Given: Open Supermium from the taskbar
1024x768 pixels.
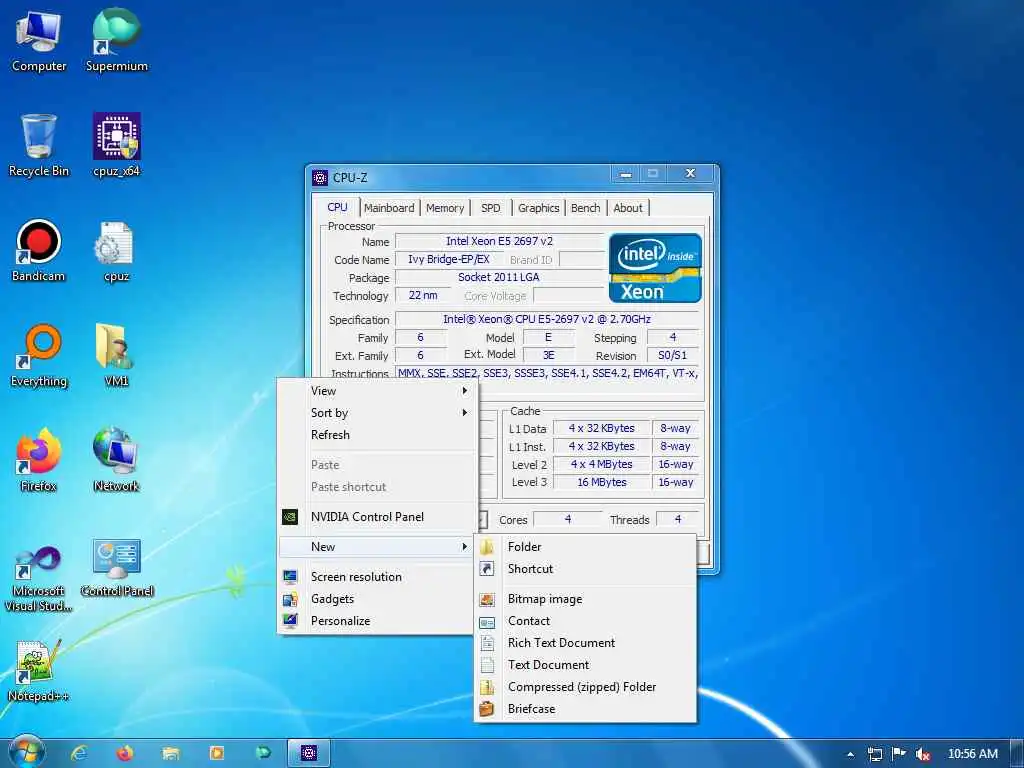Looking at the screenshot, I should (263, 753).
